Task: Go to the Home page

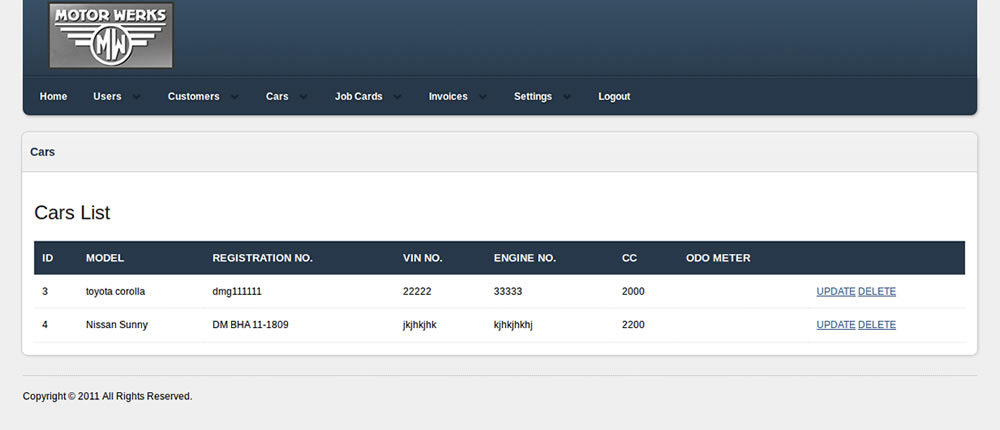Action: pos(53,97)
